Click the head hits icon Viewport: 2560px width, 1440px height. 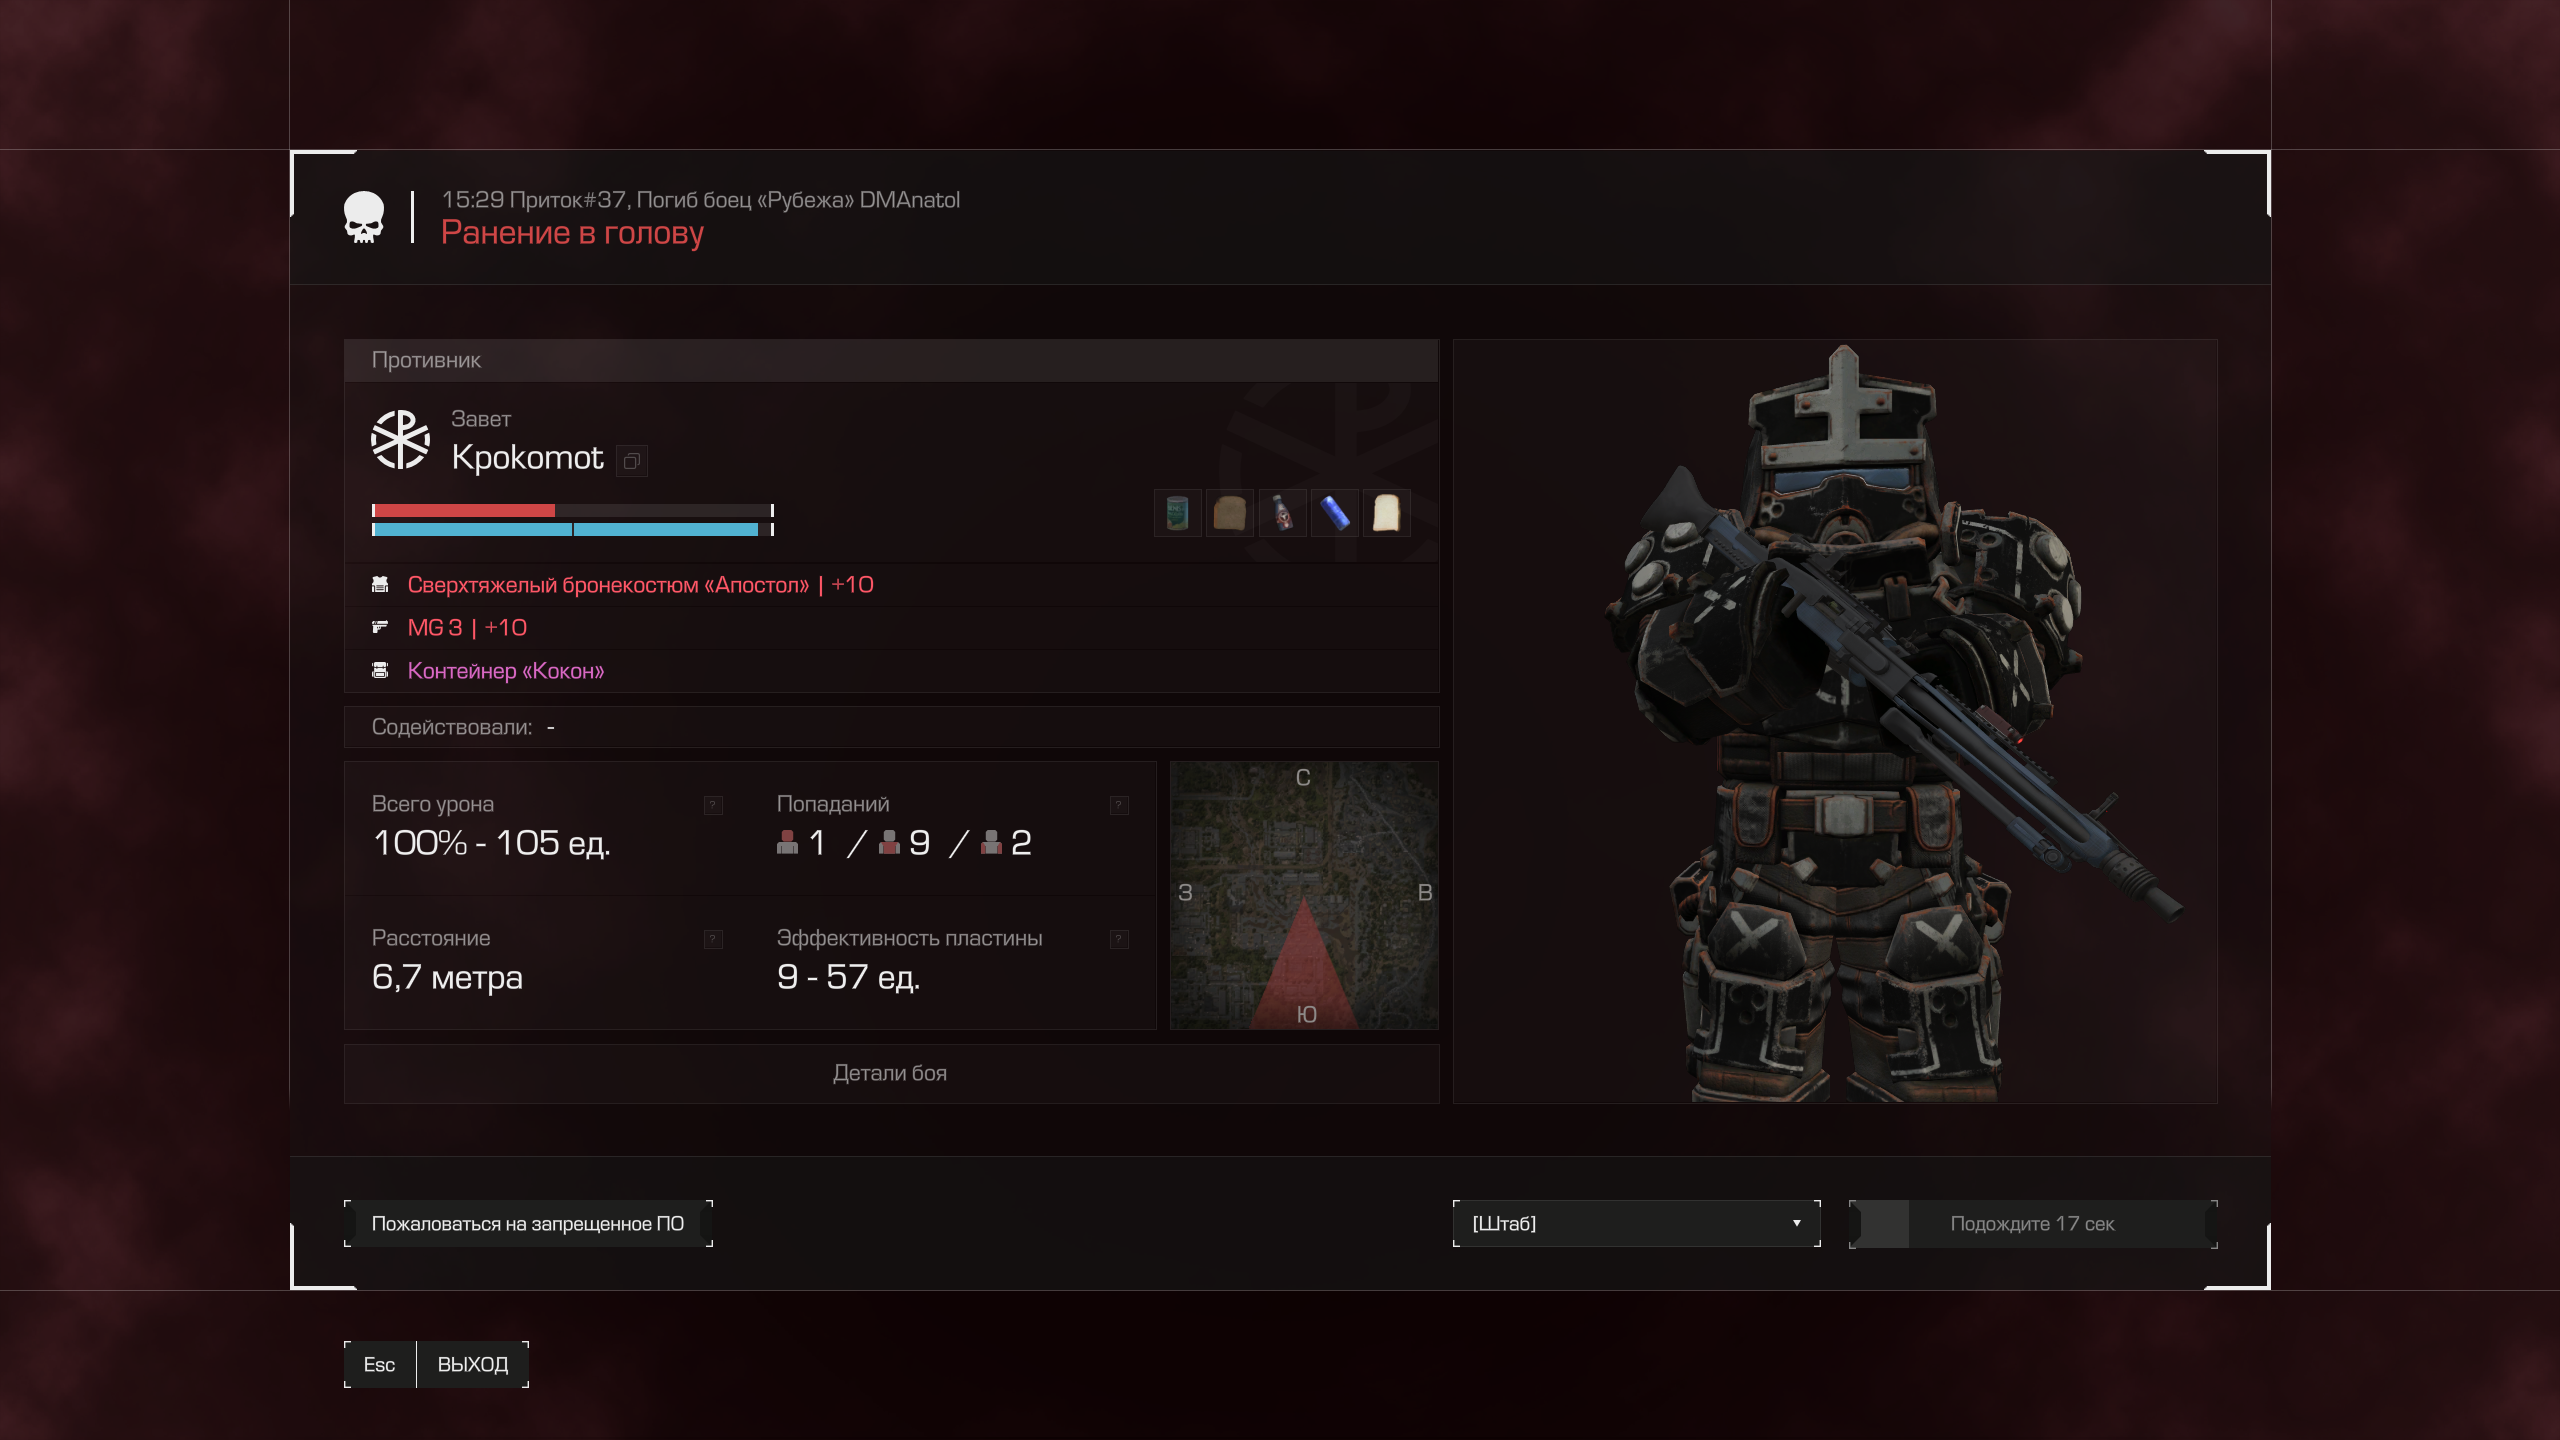coord(787,842)
